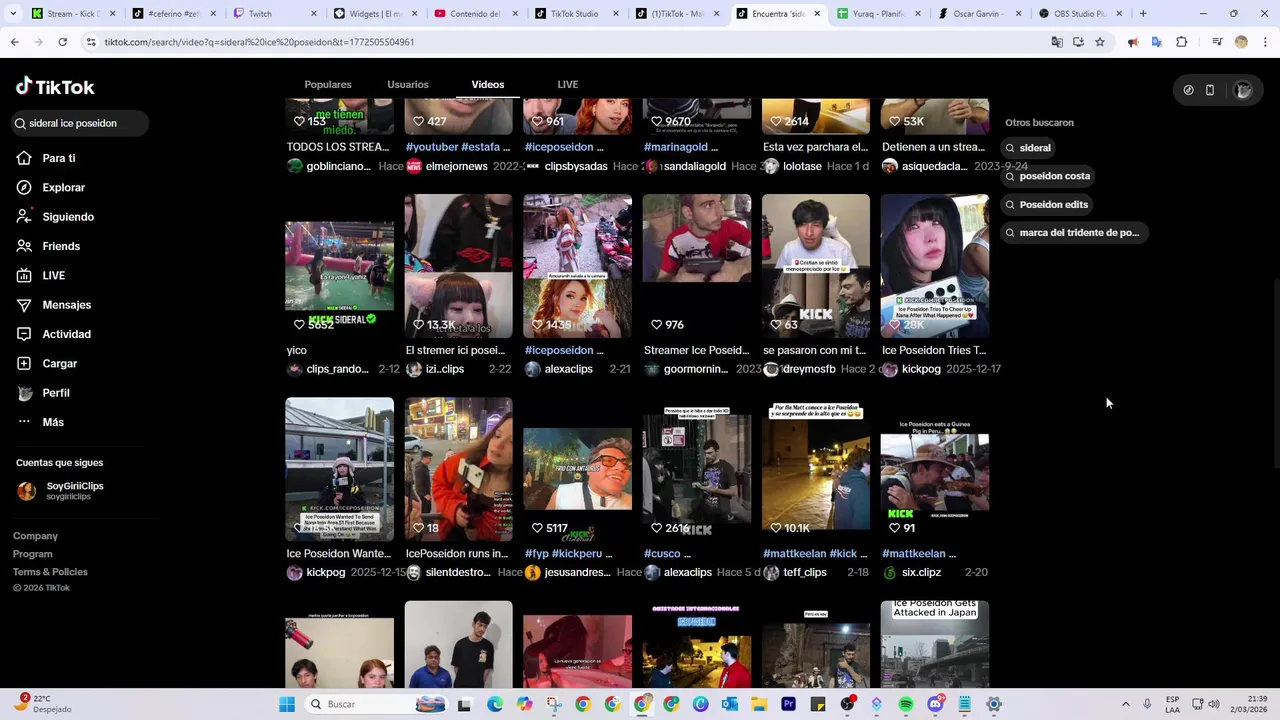Viewport: 1280px width, 720px height.
Task: Open Chrome three-dot menu
Action: point(1266,42)
